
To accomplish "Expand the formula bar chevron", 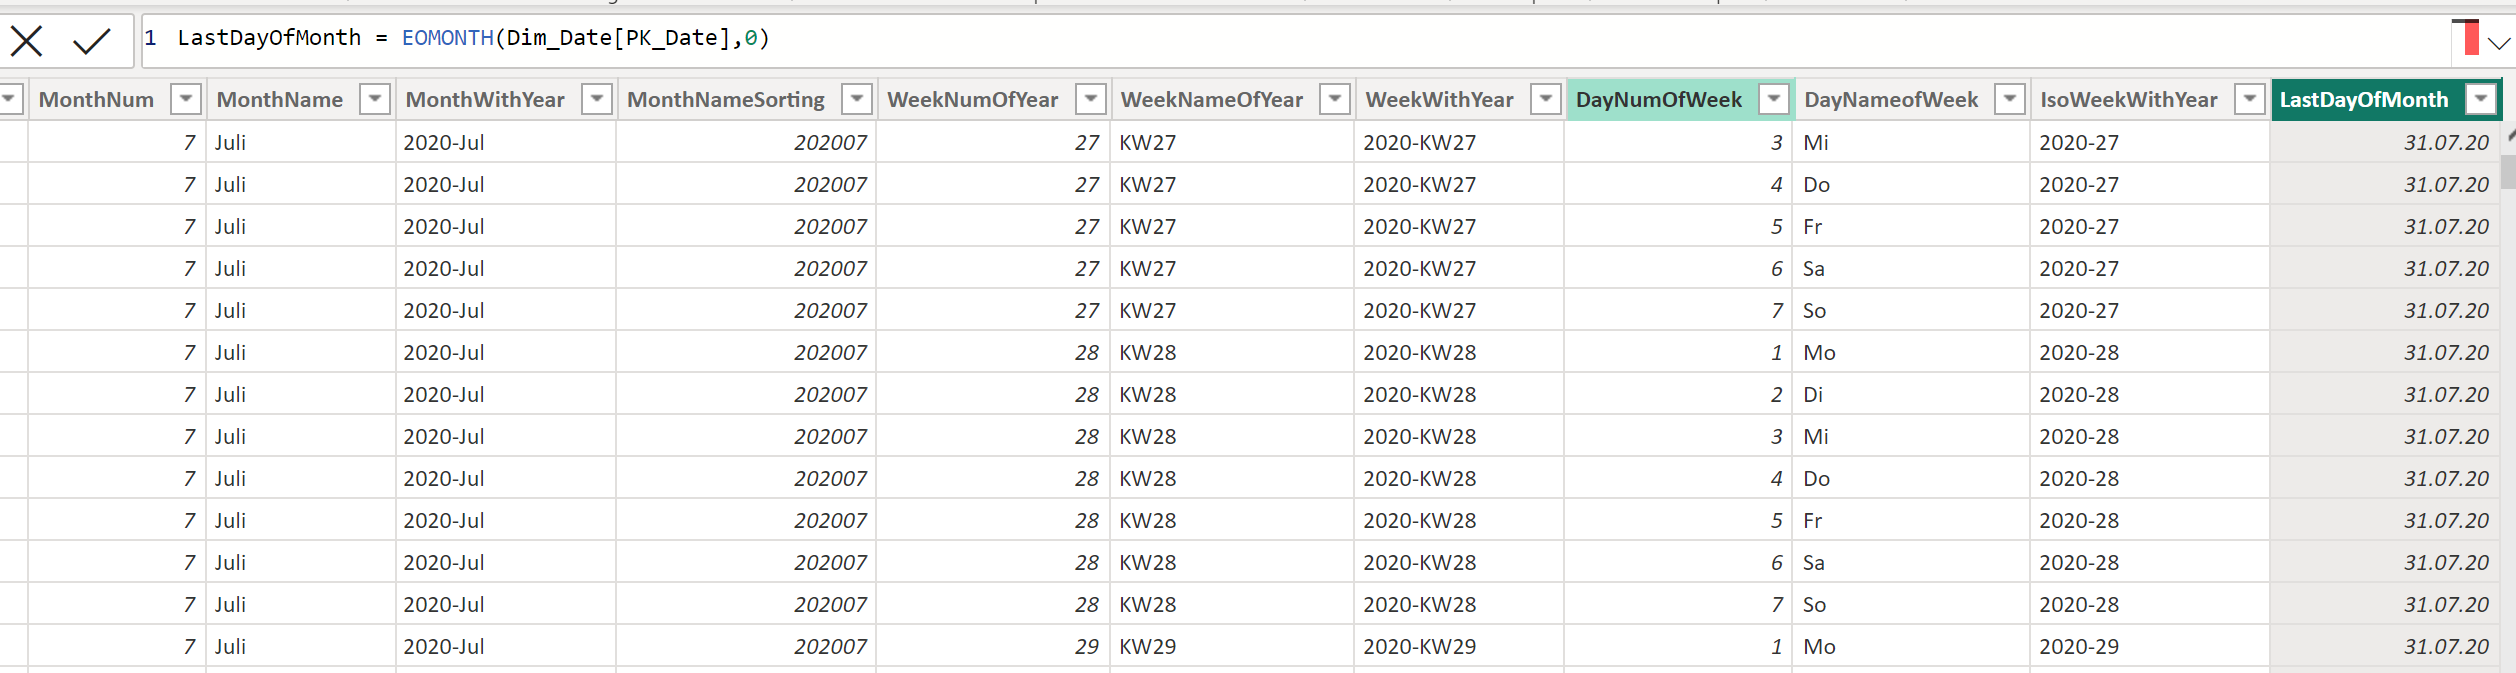I will (x=2499, y=43).
